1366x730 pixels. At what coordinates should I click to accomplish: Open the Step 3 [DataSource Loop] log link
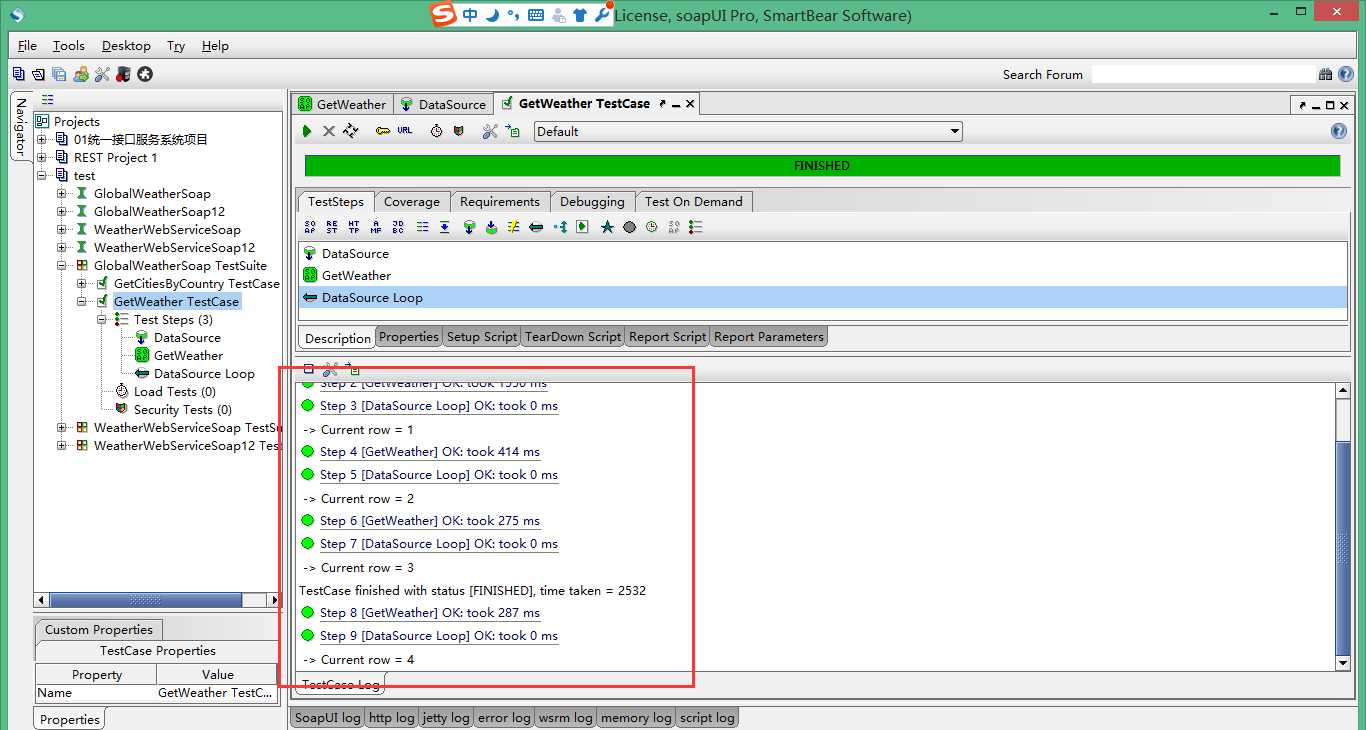[x=439, y=406]
